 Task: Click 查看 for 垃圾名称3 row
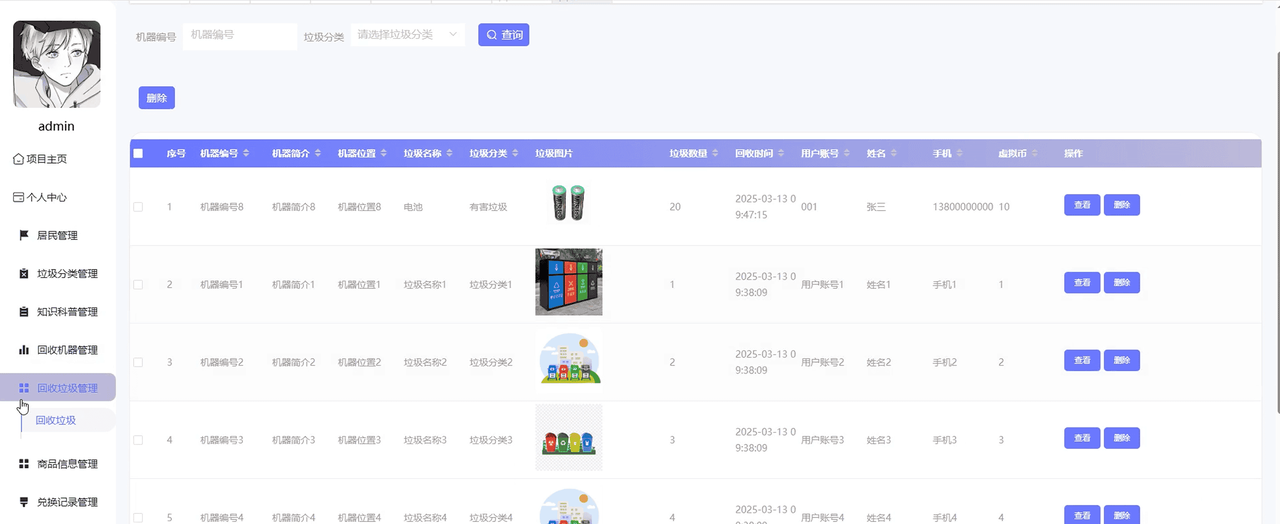[1082, 438]
